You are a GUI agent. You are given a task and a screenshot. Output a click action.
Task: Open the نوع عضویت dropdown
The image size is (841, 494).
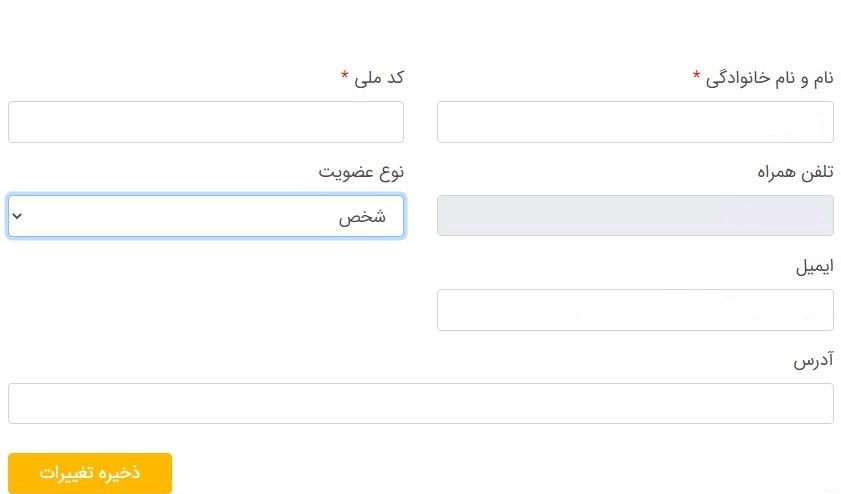[x=206, y=216]
